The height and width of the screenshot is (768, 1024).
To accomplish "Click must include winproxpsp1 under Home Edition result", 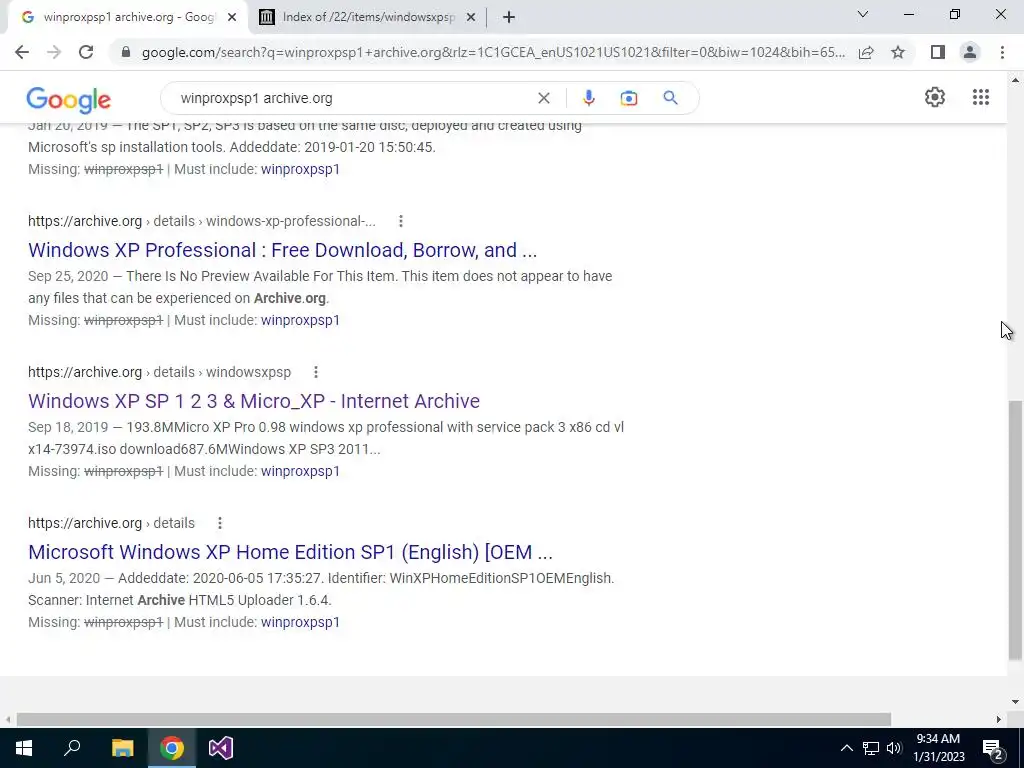I will (x=300, y=622).
